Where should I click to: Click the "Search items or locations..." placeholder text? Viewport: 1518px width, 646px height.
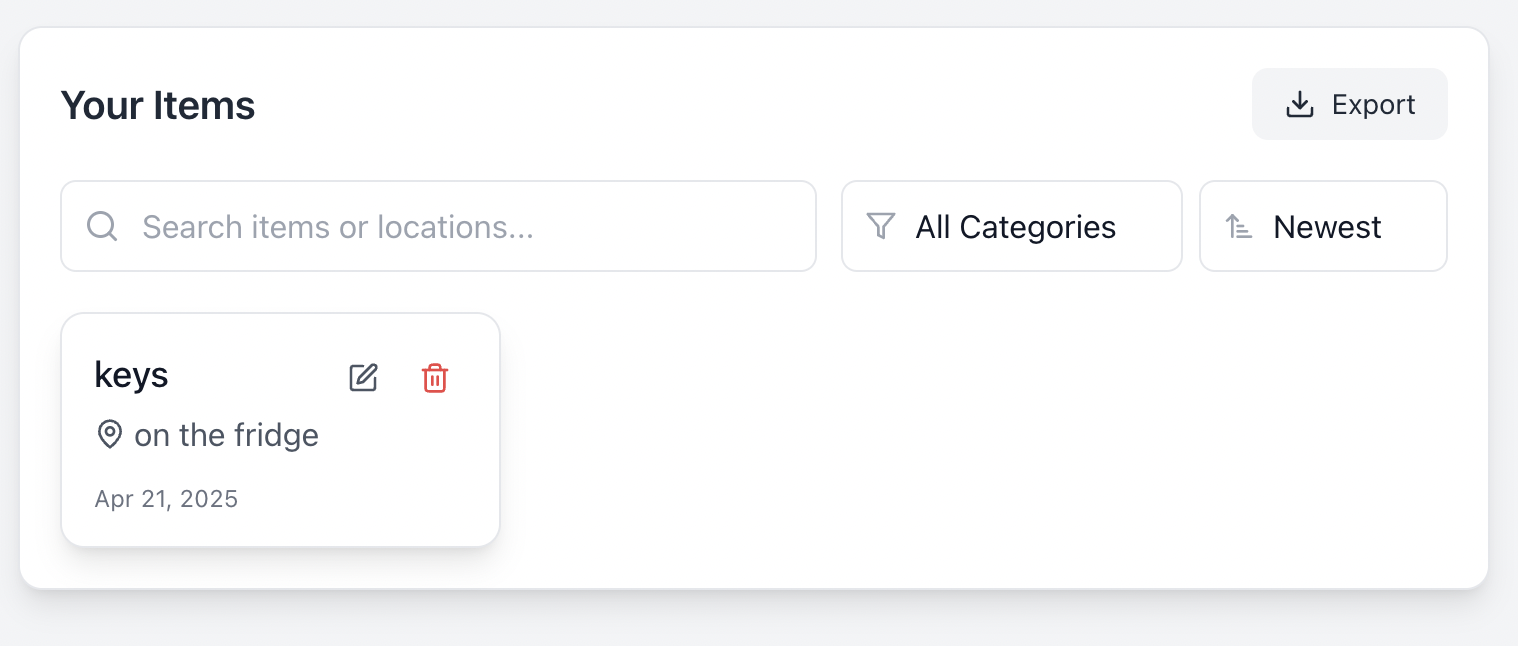pyautogui.click(x=338, y=227)
